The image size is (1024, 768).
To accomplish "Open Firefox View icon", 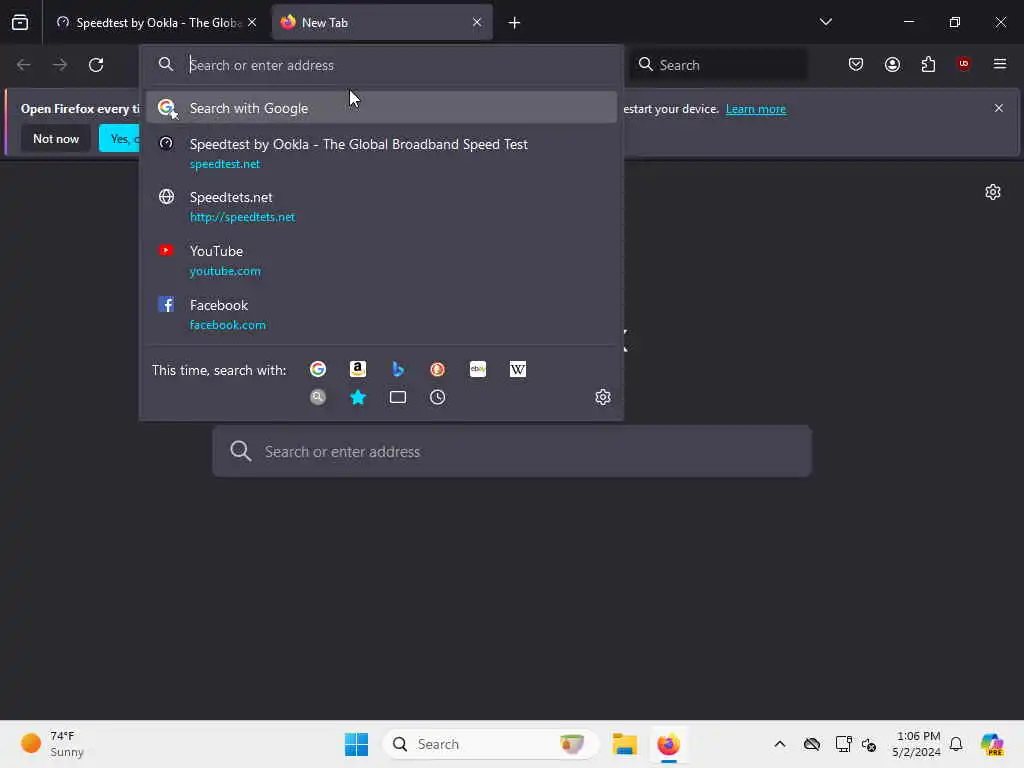I will pos(20,23).
